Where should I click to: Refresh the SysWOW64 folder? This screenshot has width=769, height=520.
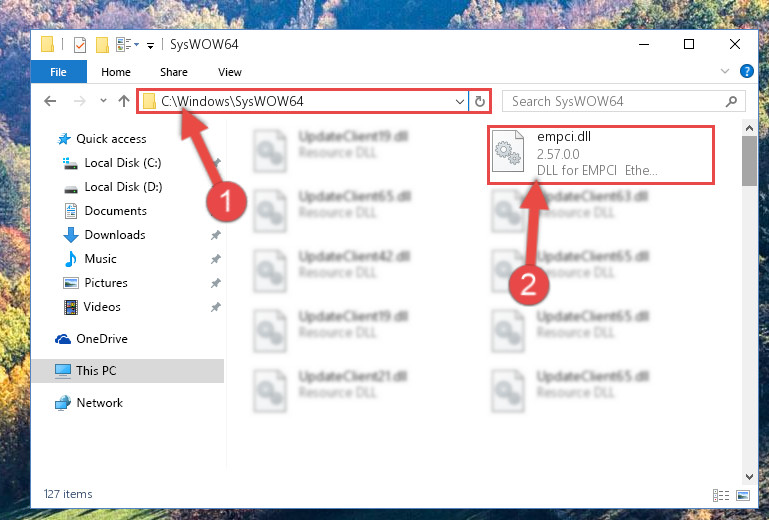coord(480,102)
